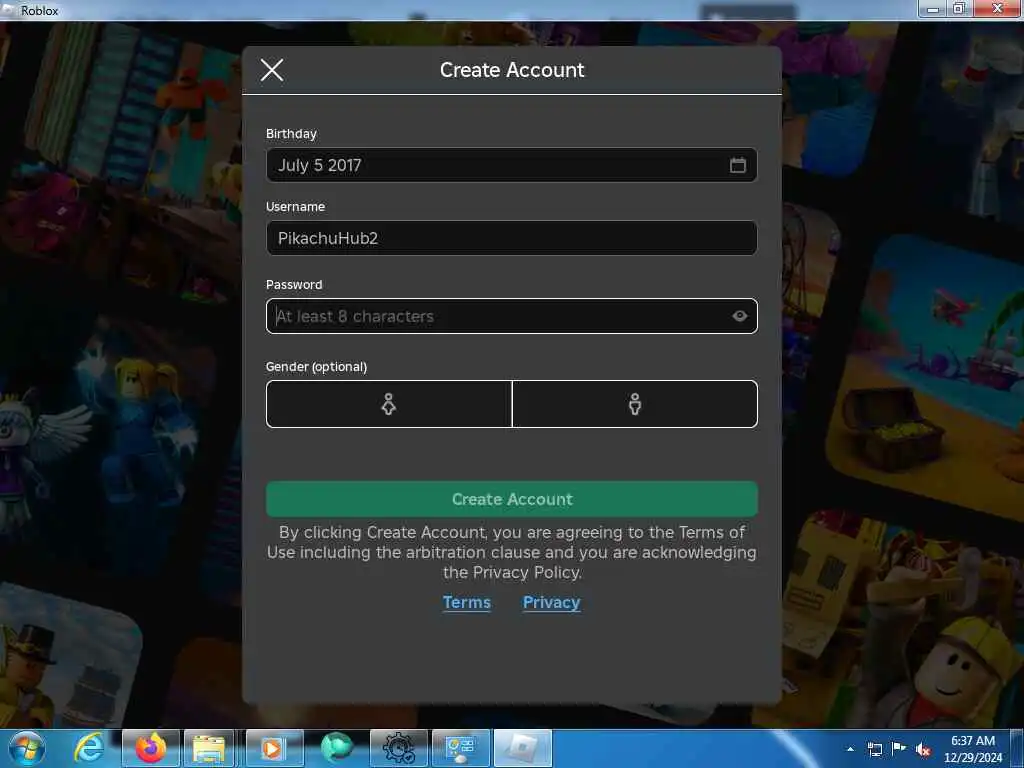Select the Roblox taskbar button
The height and width of the screenshot is (768, 1024).
(522, 748)
